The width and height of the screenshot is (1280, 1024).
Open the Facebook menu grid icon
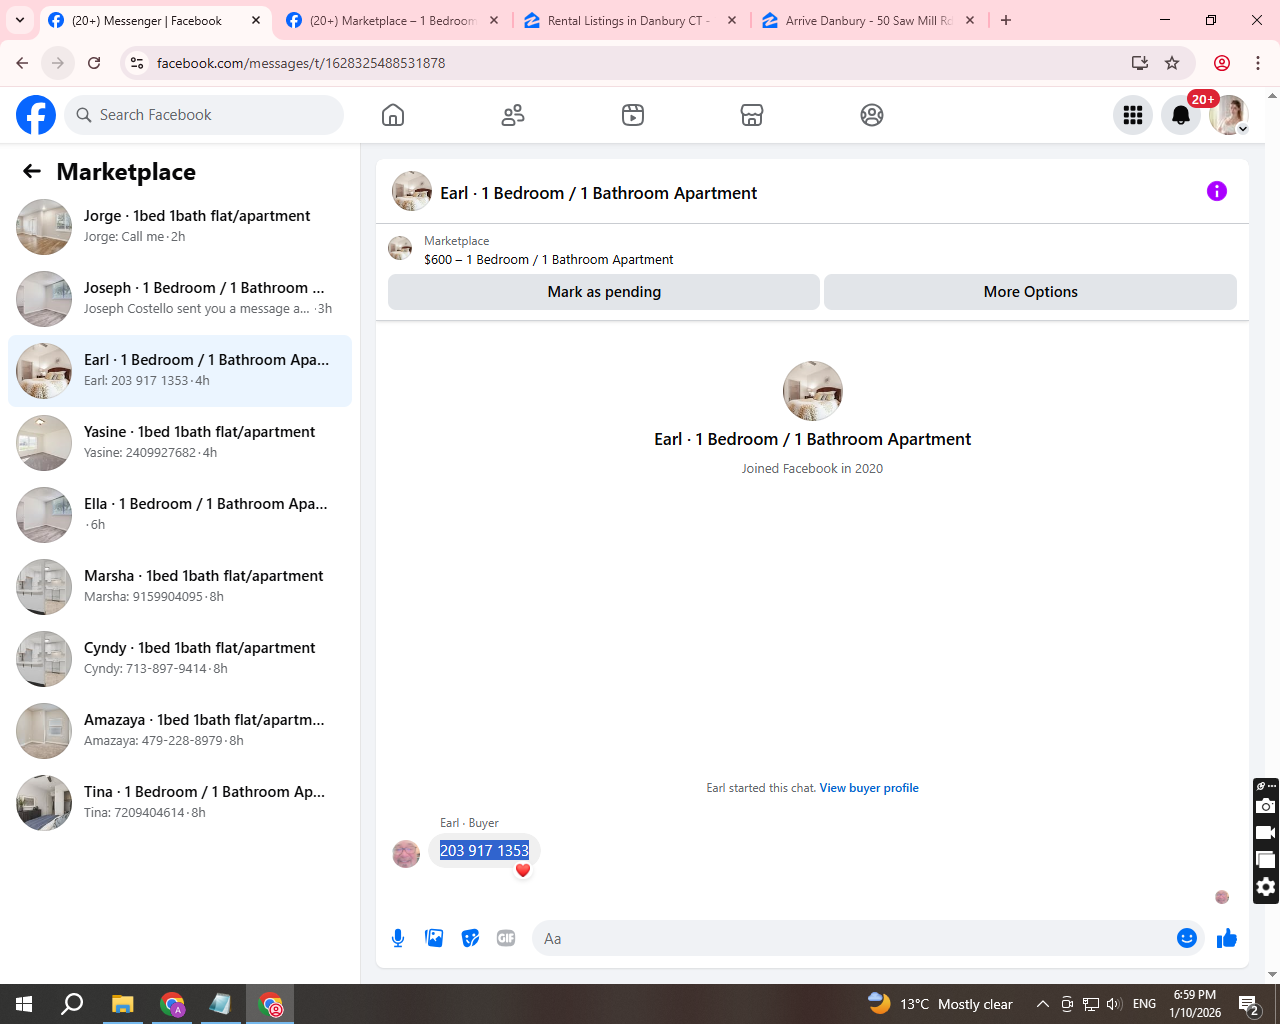pyautogui.click(x=1133, y=115)
